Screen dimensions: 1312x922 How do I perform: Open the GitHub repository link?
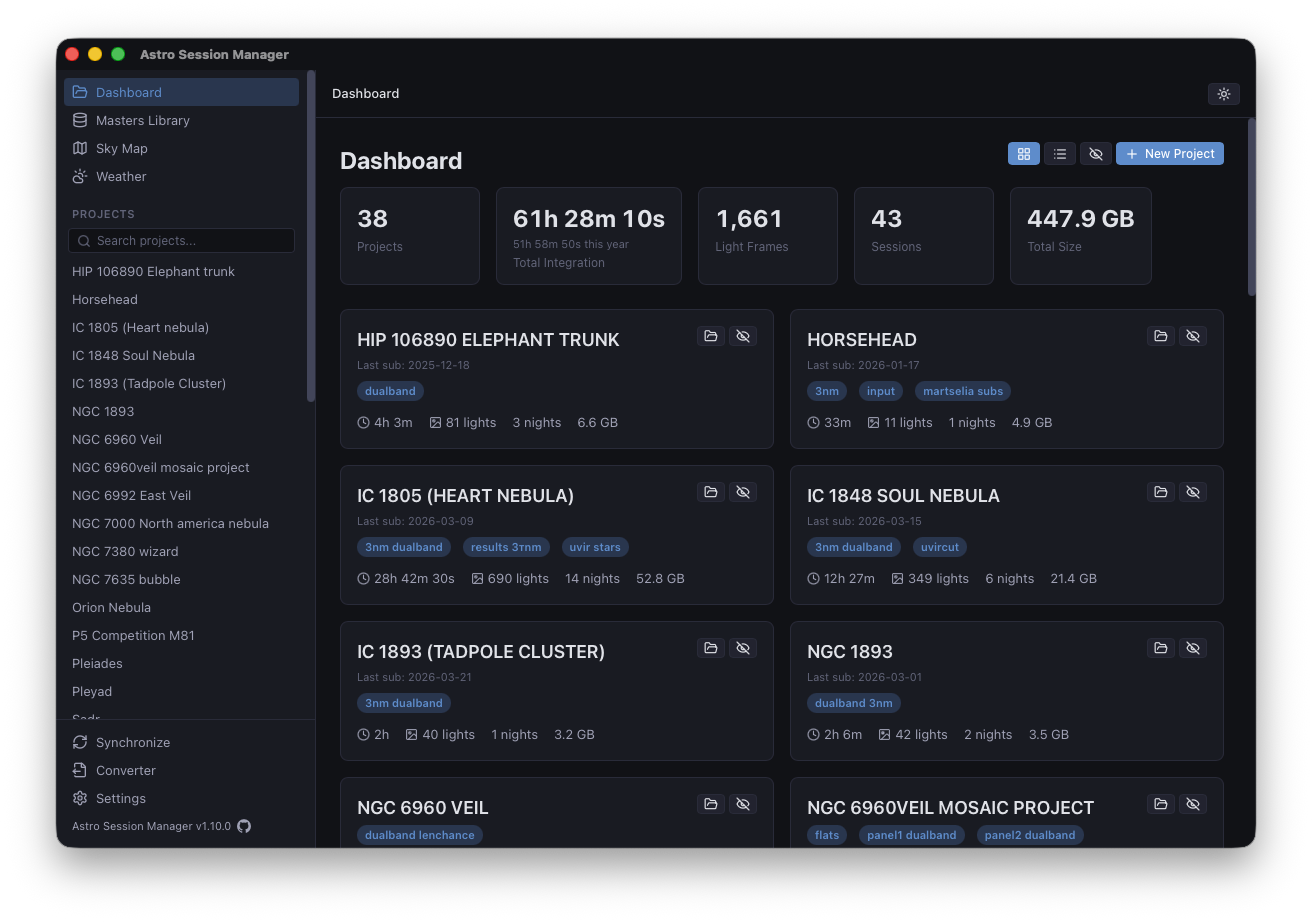pyautogui.click(x=244, y=825)
